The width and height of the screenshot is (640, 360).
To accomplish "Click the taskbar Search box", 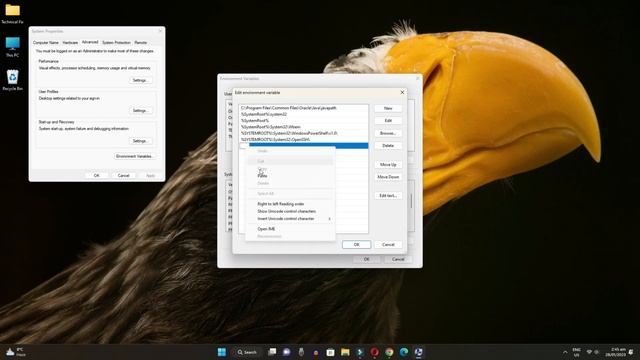I will [x=248, y=352].
